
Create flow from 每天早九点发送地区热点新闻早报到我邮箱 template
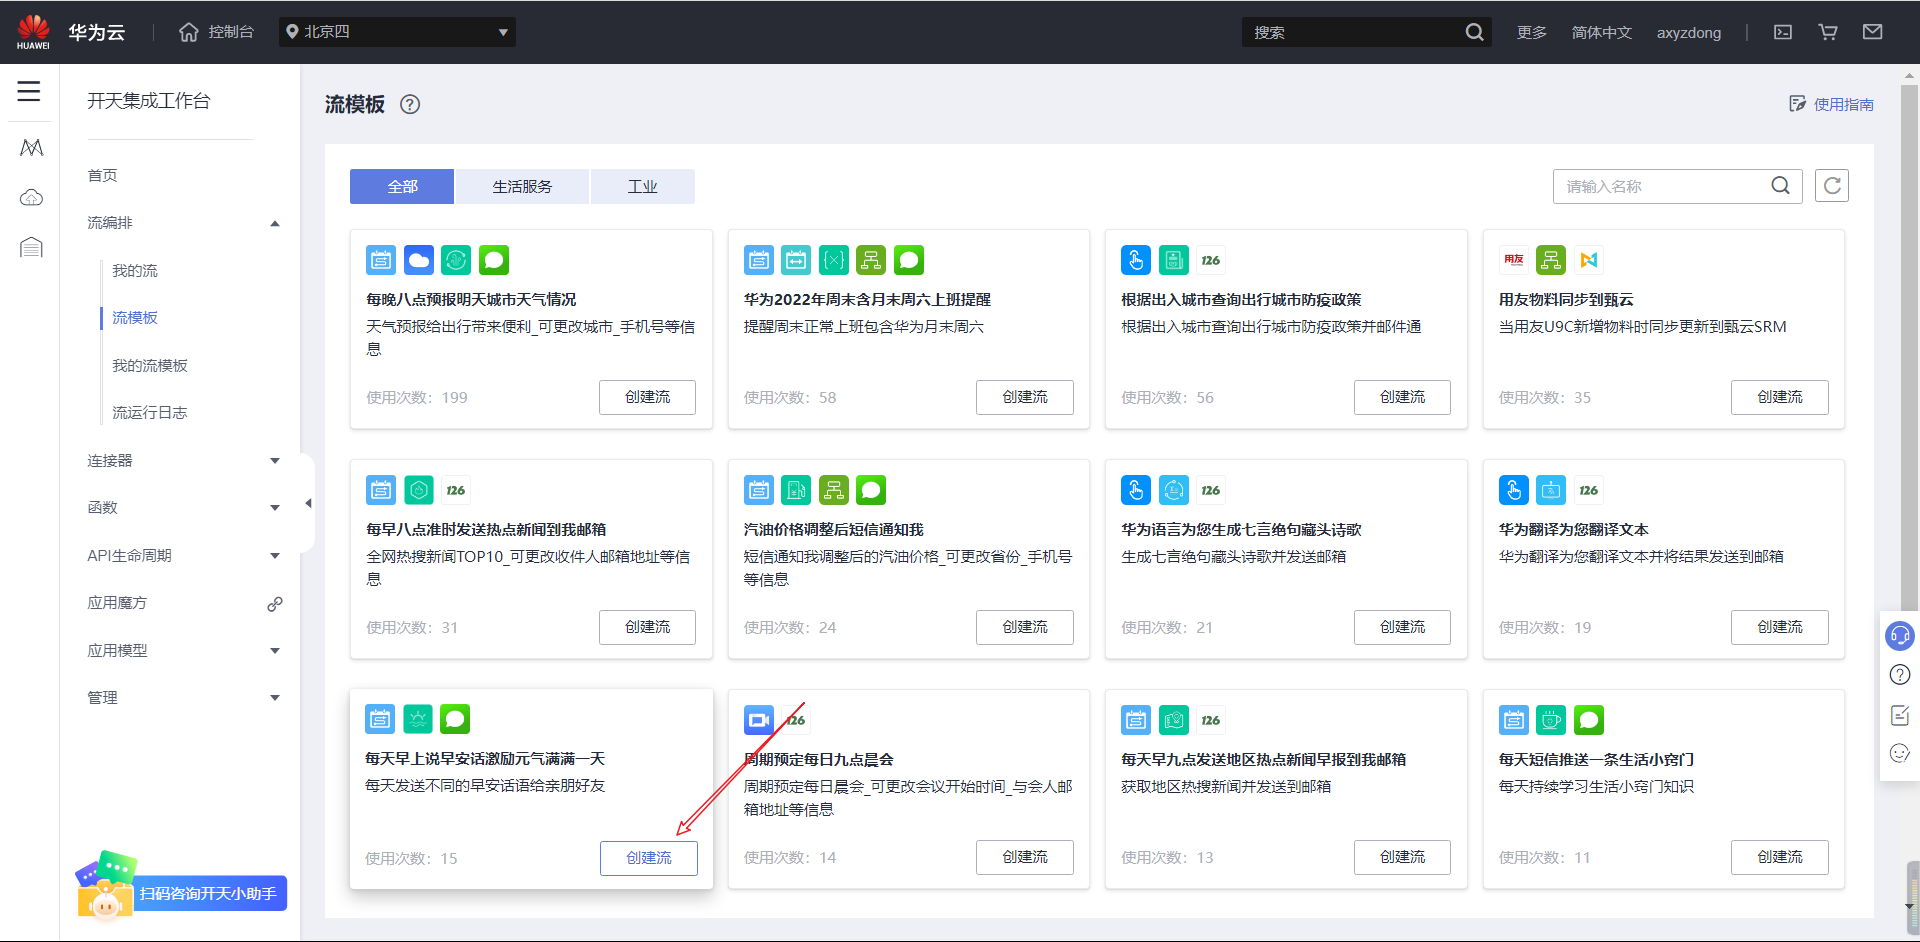click(1402, 857)
